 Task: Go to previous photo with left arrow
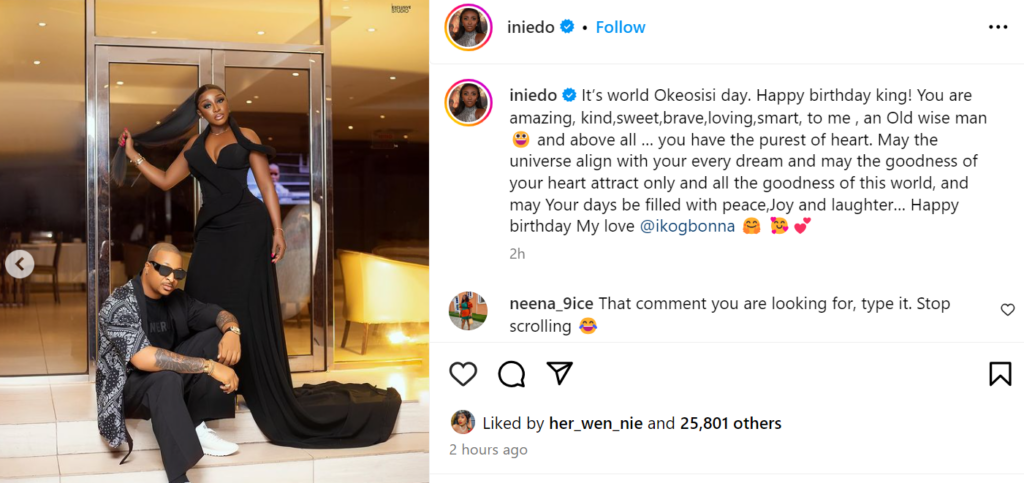coord(19,264)
